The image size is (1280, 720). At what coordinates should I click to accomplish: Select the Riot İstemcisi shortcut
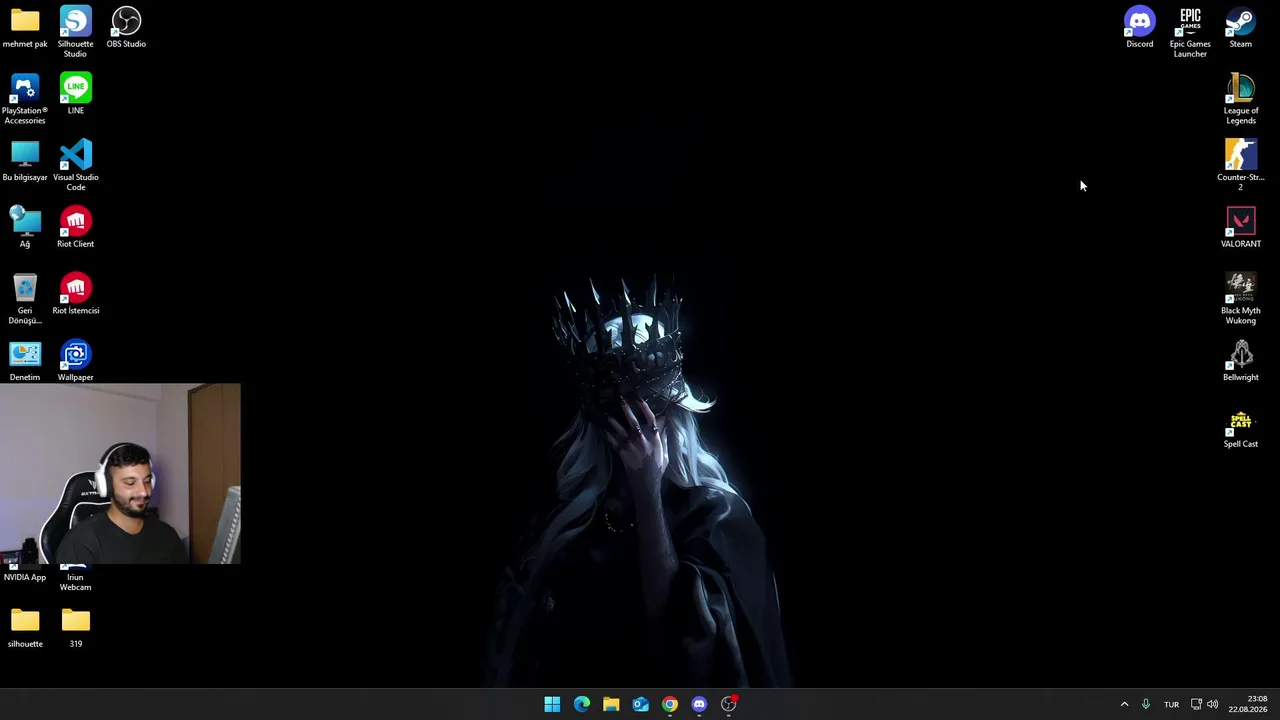[x=75, y=294]
